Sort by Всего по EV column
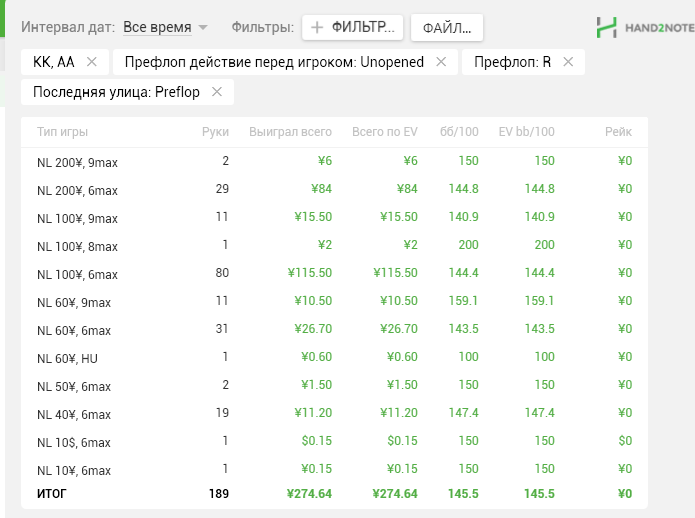Viewport: 695px width, 518px height. click(x=385, y=132)
